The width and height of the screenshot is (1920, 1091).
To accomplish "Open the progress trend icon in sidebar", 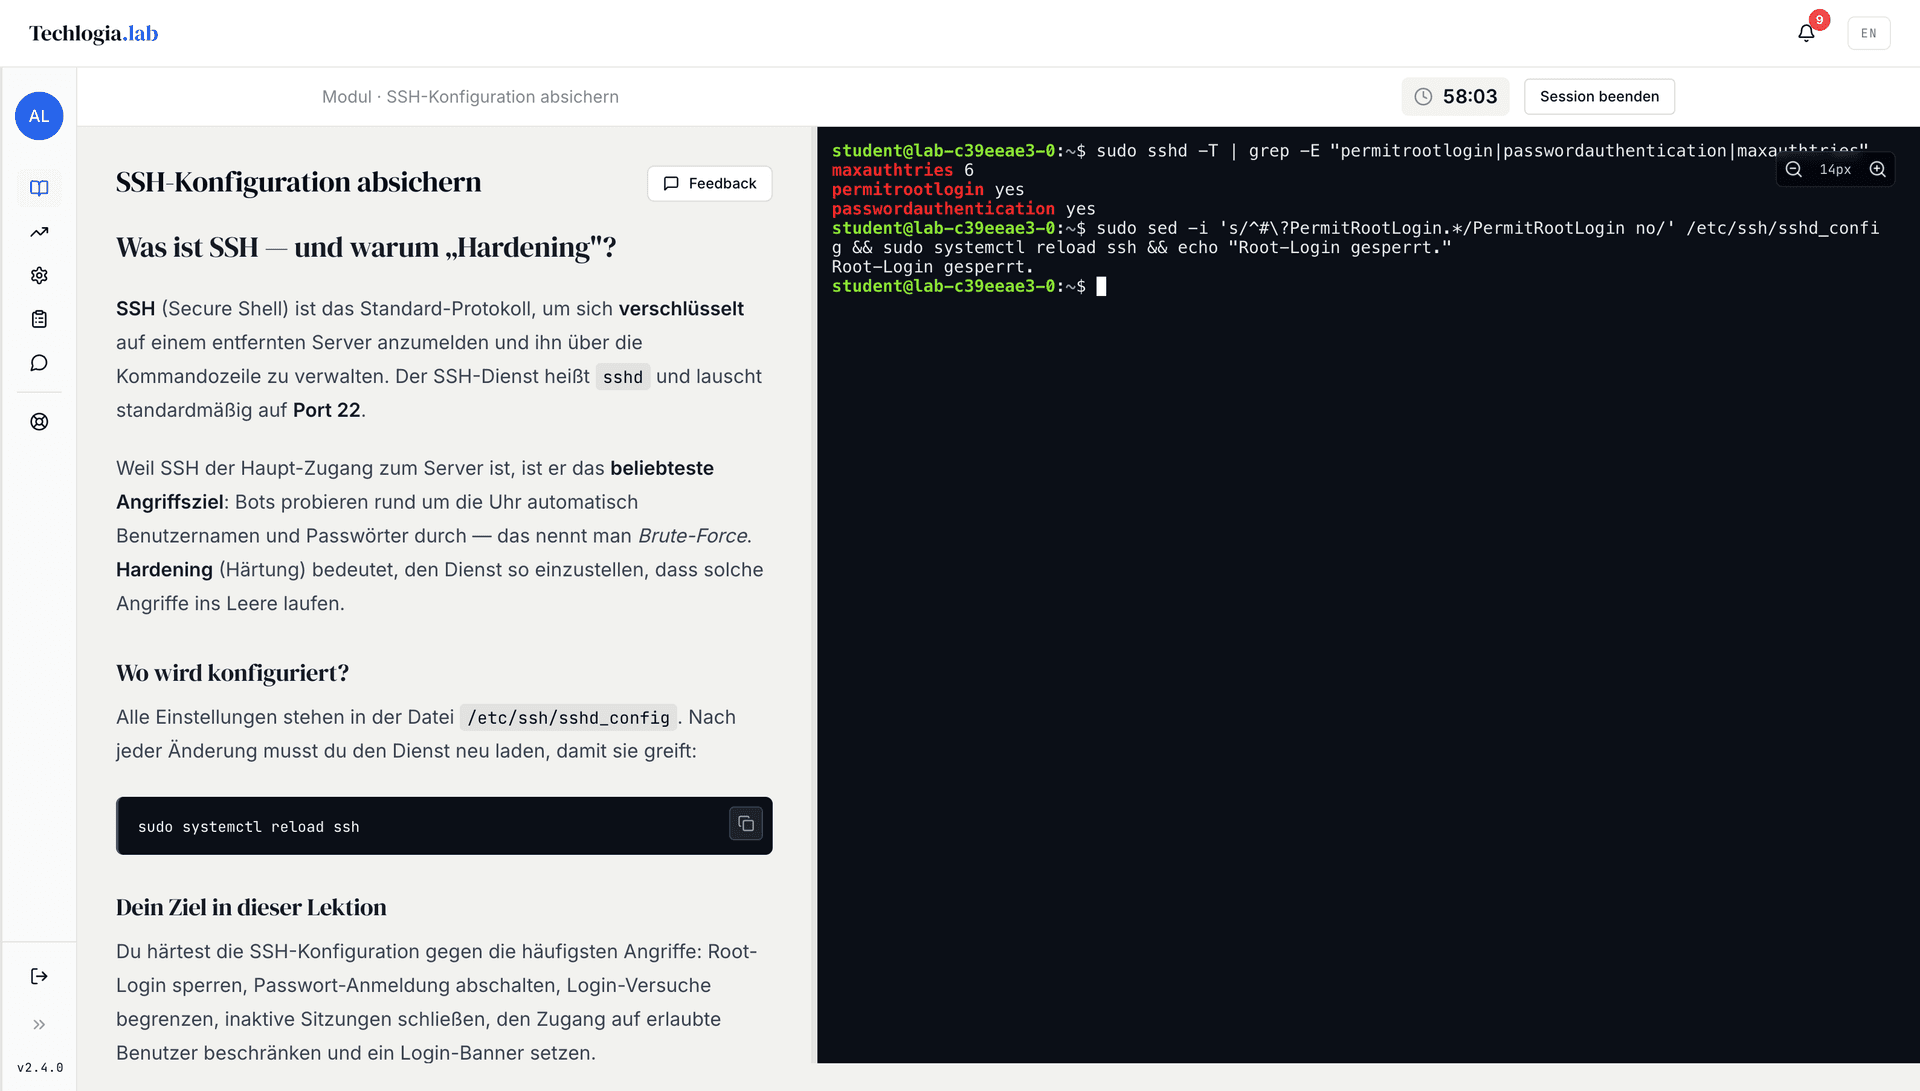I will pos(39,232).
